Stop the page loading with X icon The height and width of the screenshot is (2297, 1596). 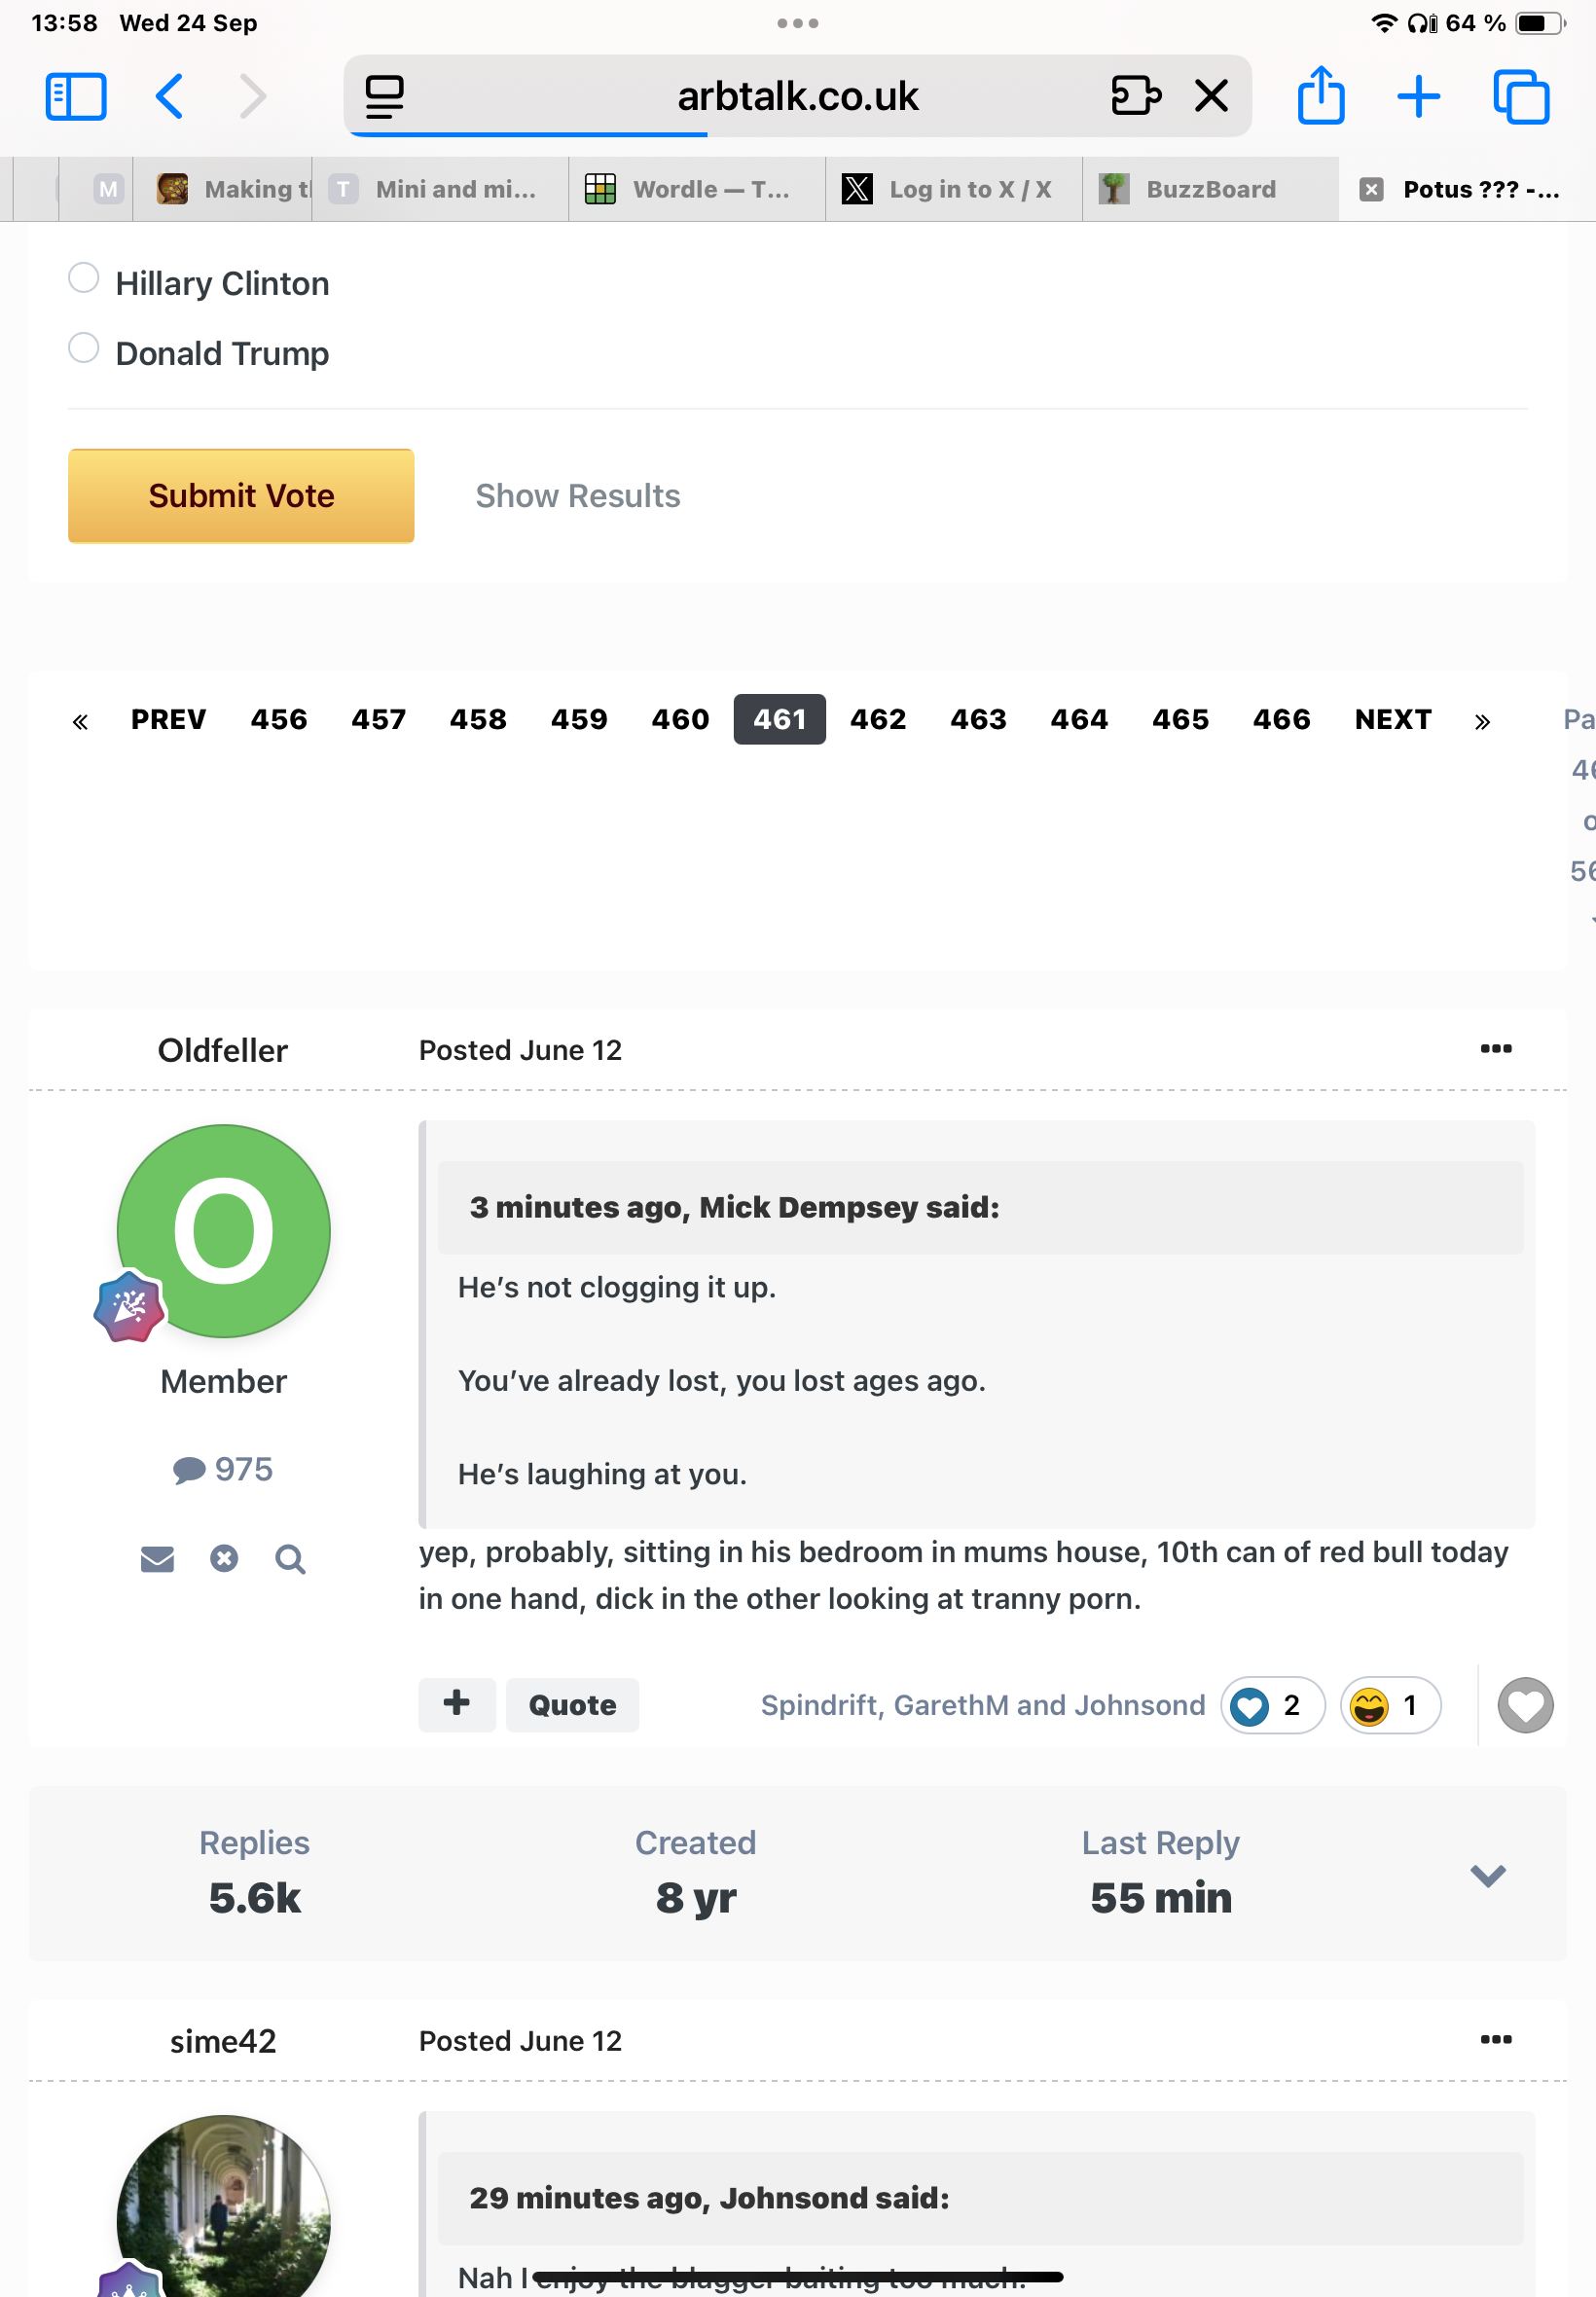1211,96
